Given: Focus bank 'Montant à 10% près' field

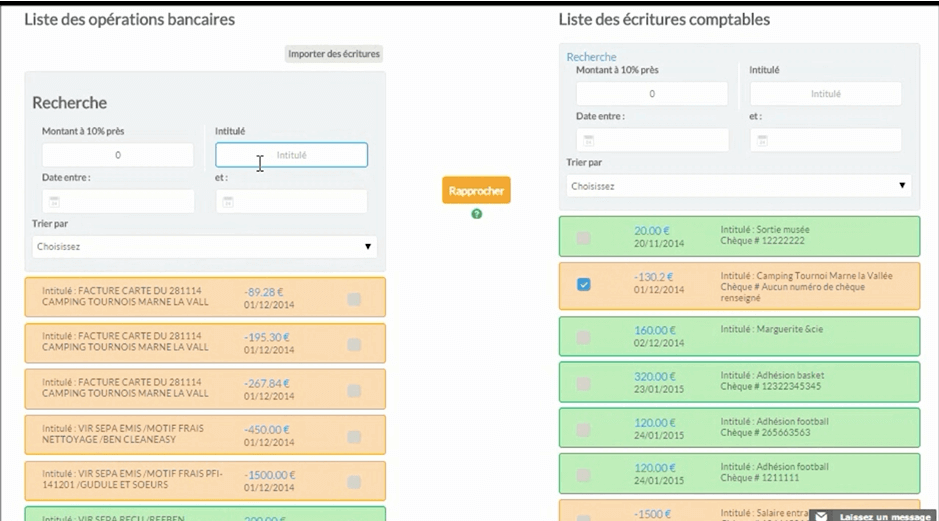Looking at the screenshot, I should tap(118, 155).
